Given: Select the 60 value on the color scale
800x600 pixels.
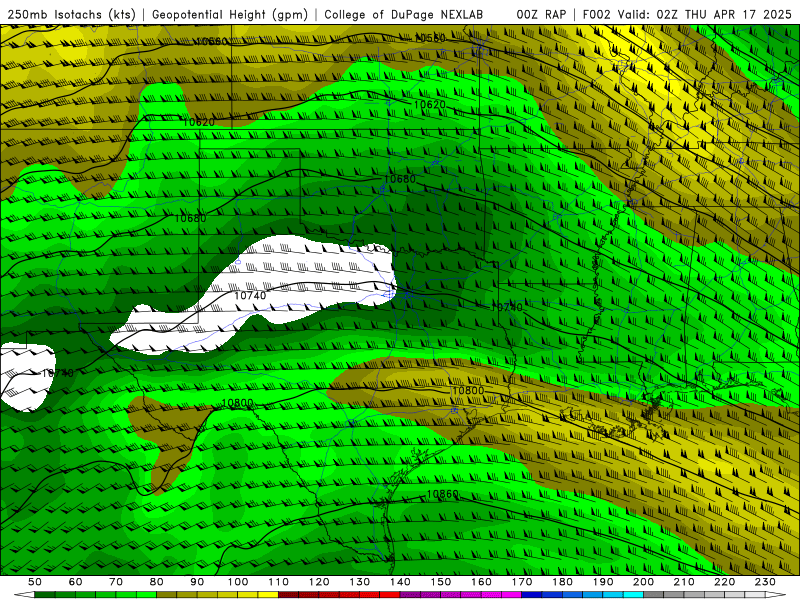Looking at the screenshot, I should pyautogui.click(x=75, y=582).
